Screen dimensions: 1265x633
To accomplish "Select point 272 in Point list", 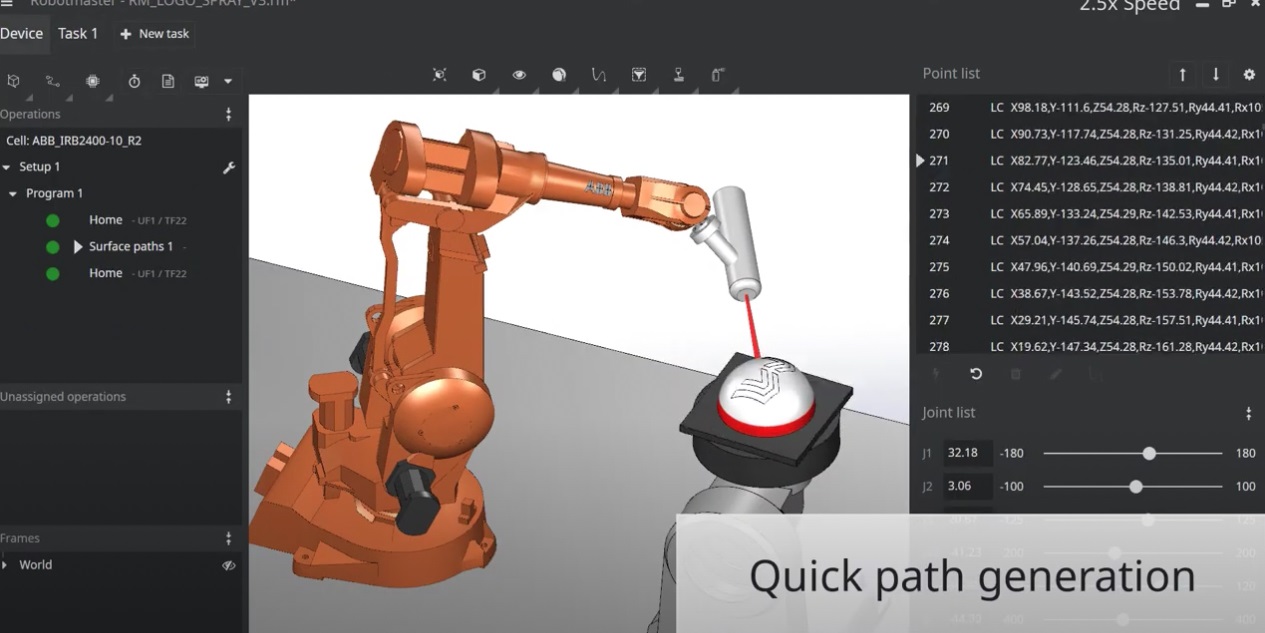I will [1091, 187].
